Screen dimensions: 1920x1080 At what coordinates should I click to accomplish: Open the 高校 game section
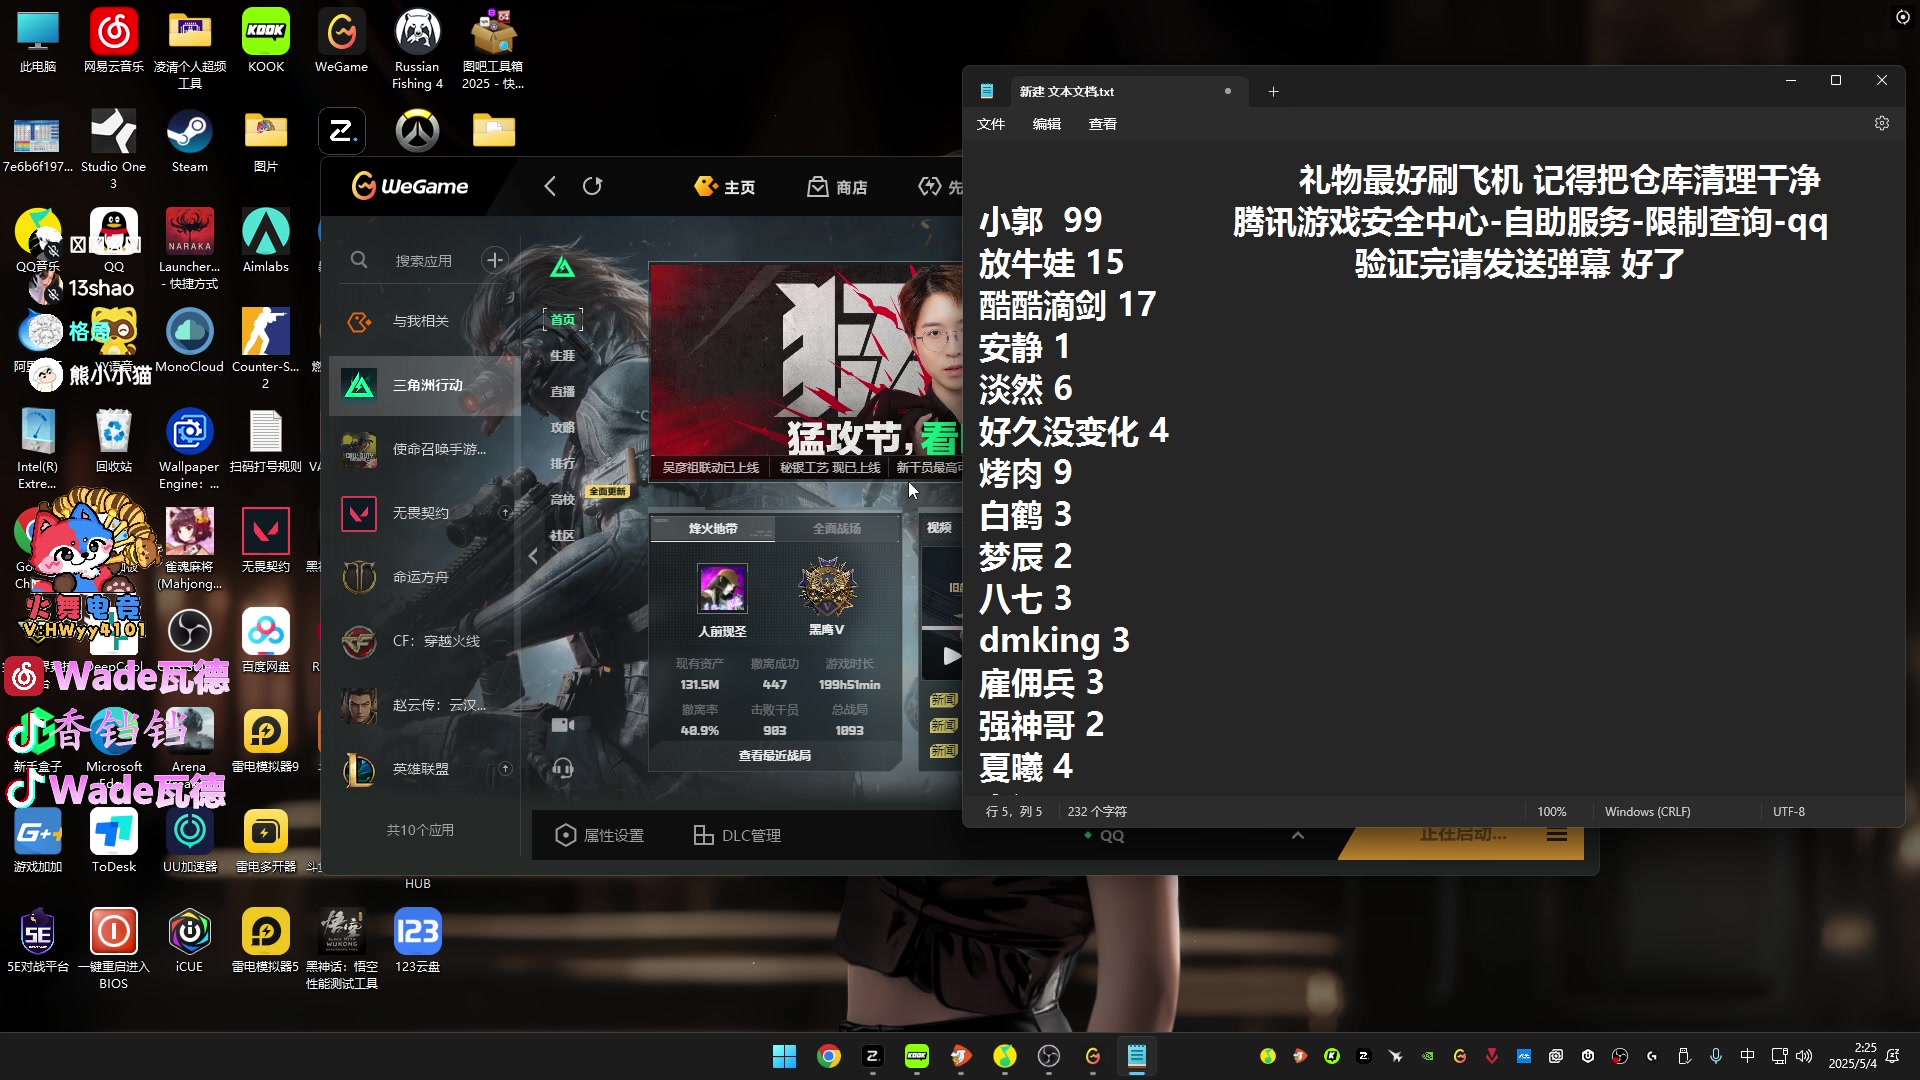563,500
